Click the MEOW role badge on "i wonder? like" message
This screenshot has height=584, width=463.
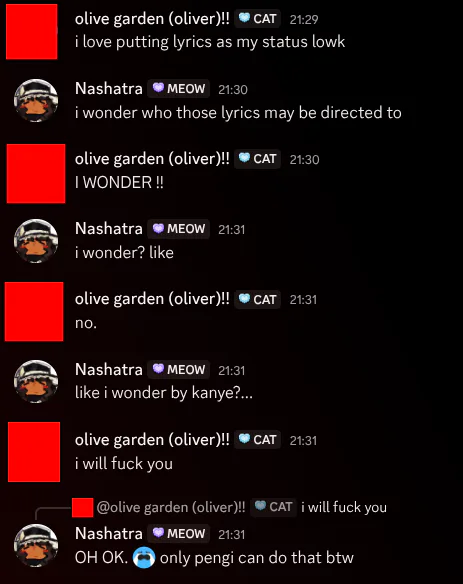point(178,229)
